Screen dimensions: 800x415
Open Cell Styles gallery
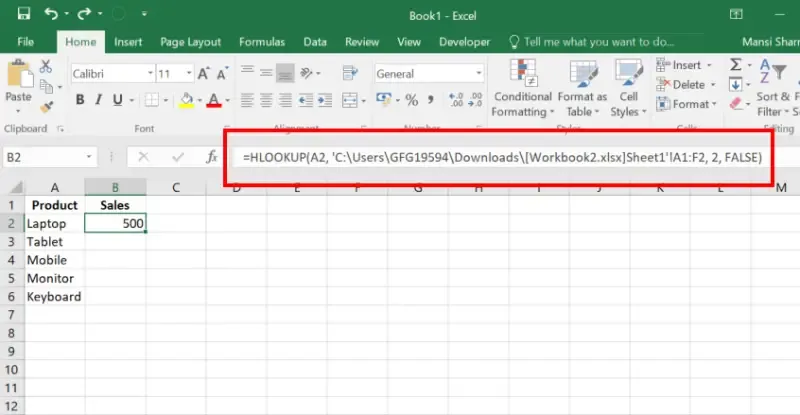[x=628, y=88]
